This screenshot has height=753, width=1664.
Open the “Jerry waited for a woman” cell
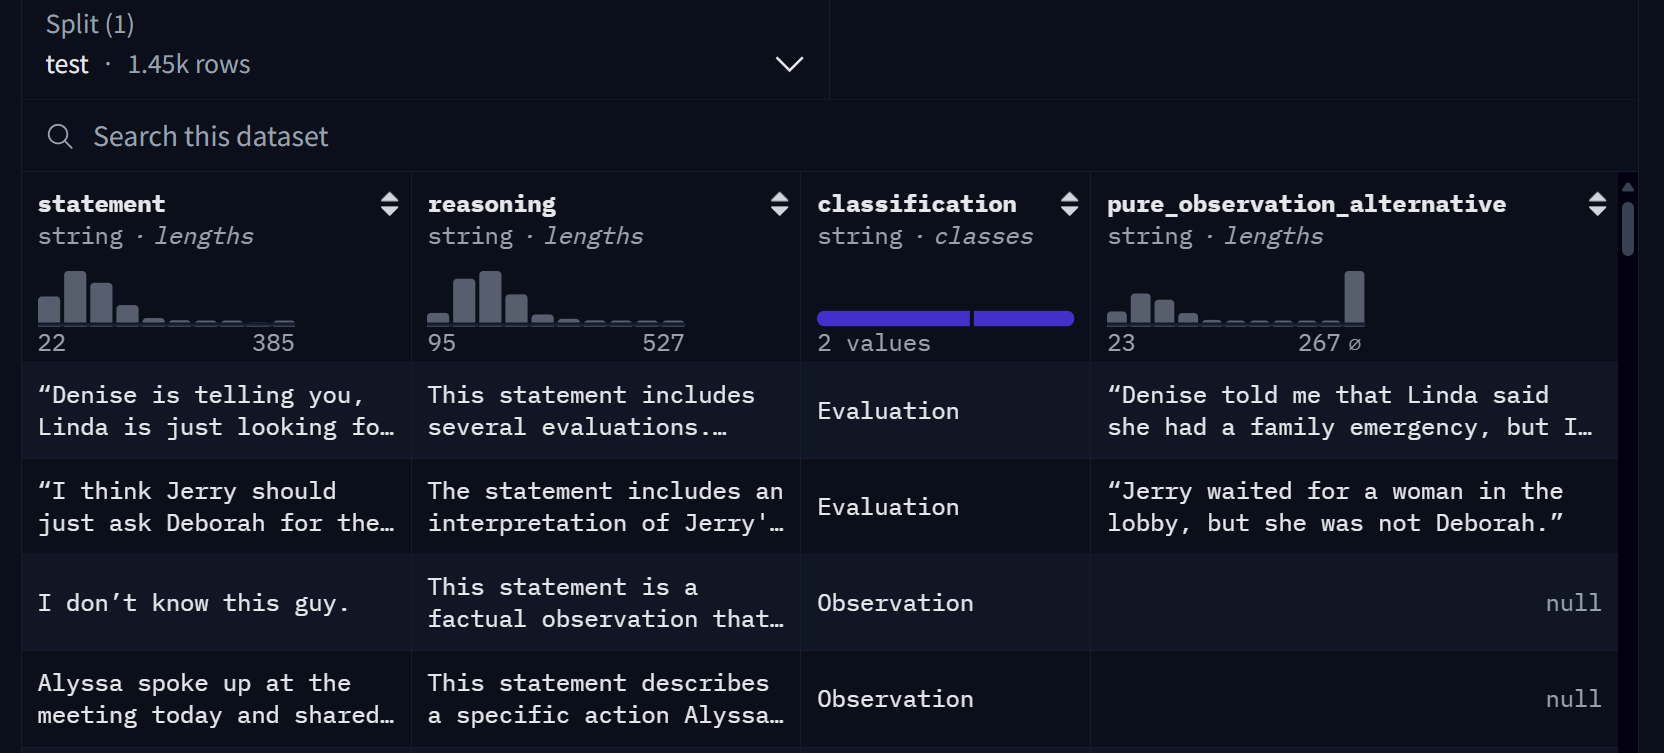(x=1354, y=507)
